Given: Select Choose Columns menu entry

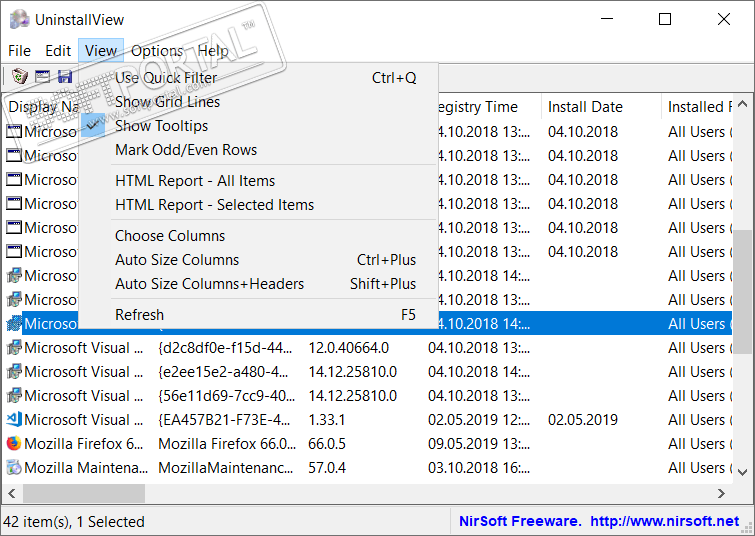Looking at the screenshot, I should 170,236.
